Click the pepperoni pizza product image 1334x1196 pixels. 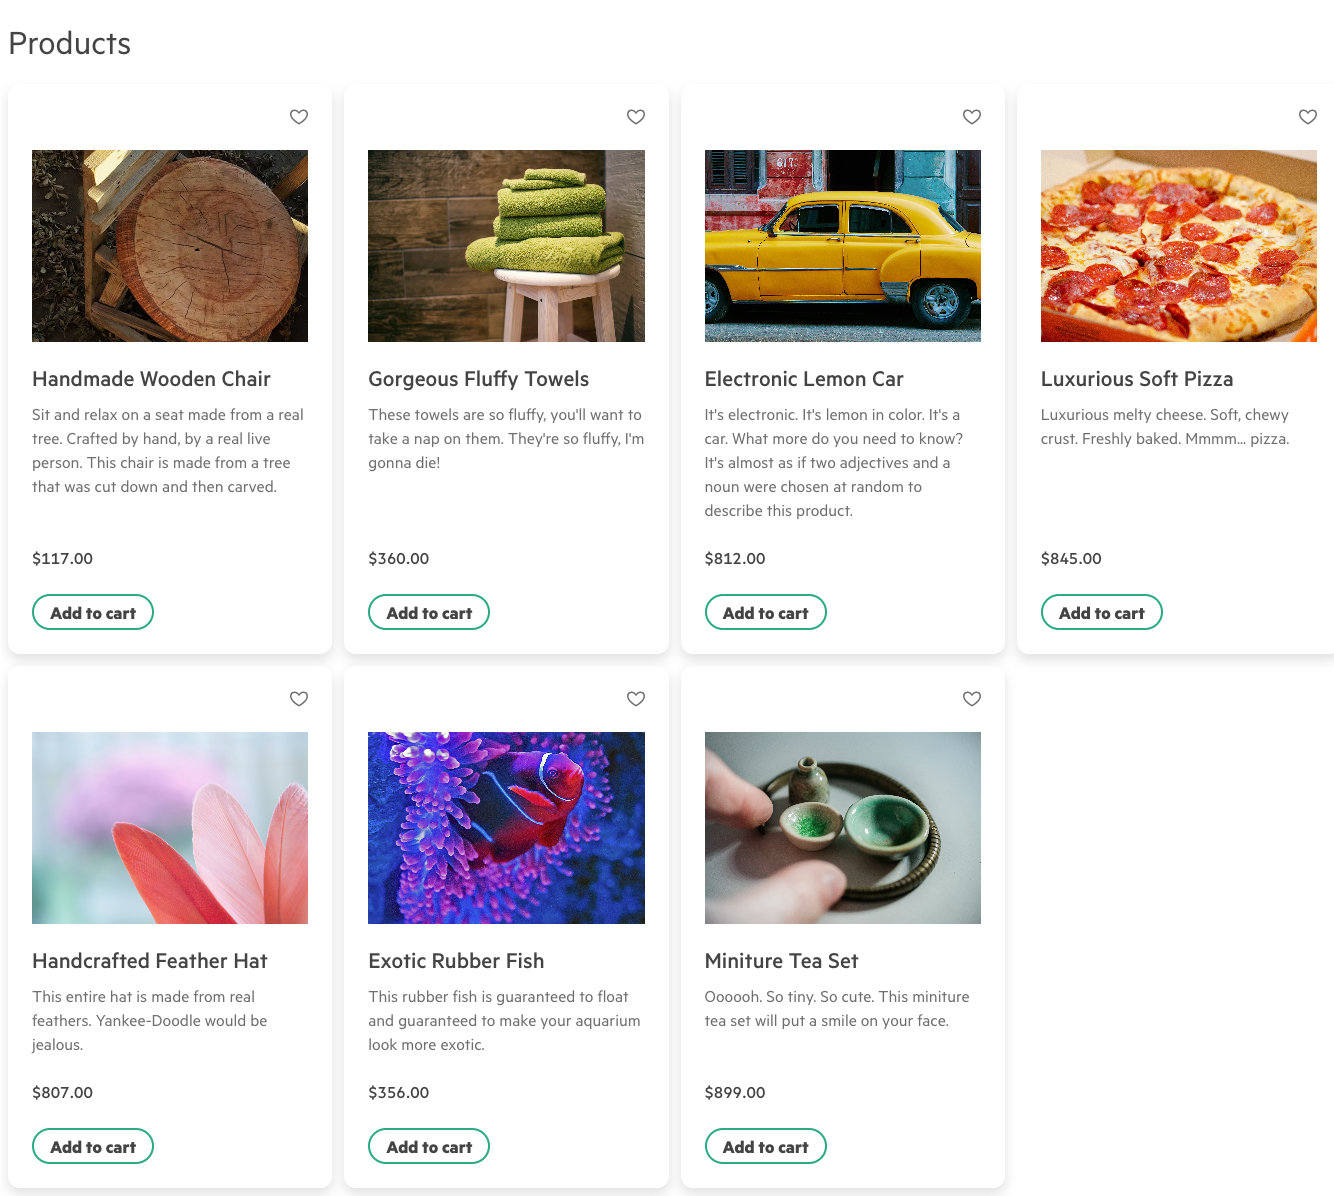1179,246
